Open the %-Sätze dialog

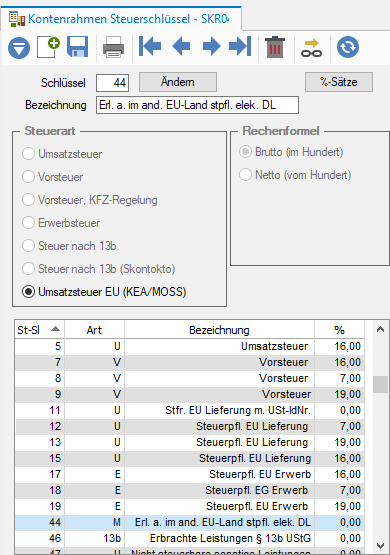pyautogui.click(x=339, y=82)
